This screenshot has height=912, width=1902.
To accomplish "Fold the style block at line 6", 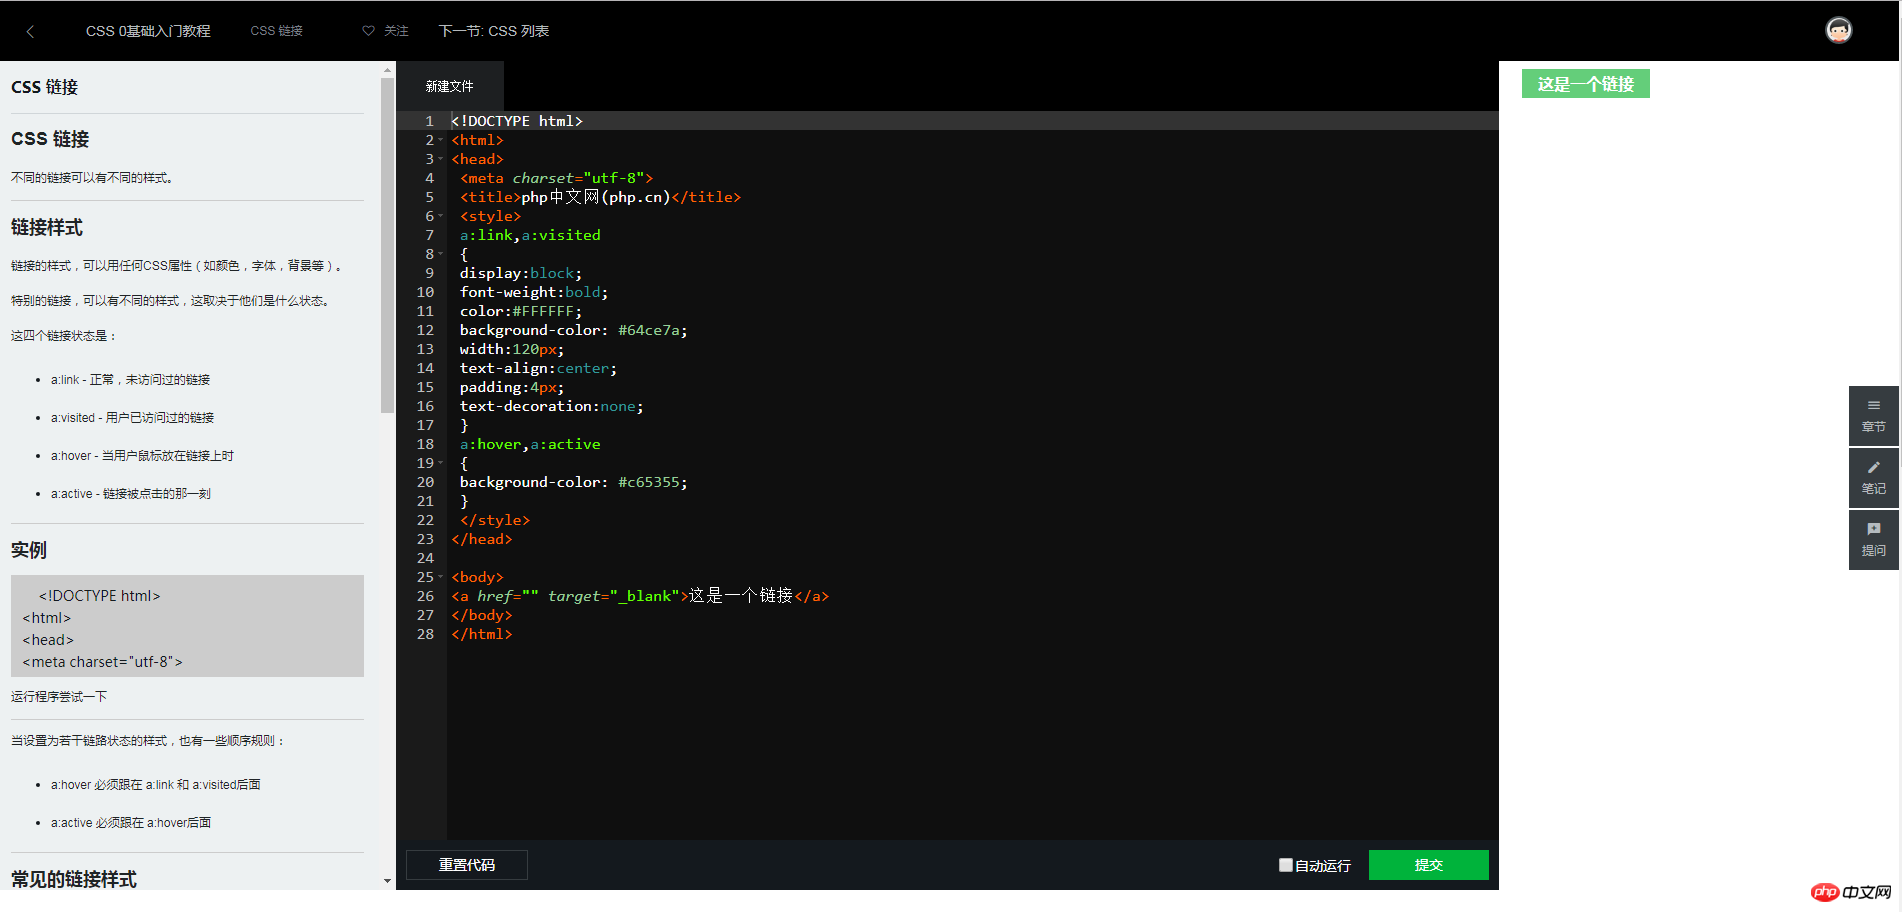I will (x=441, y=216).
